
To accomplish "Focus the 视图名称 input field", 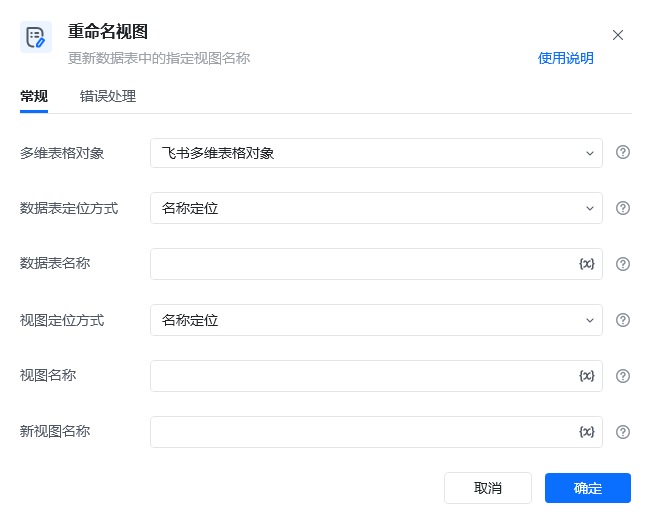I will 376,376.
